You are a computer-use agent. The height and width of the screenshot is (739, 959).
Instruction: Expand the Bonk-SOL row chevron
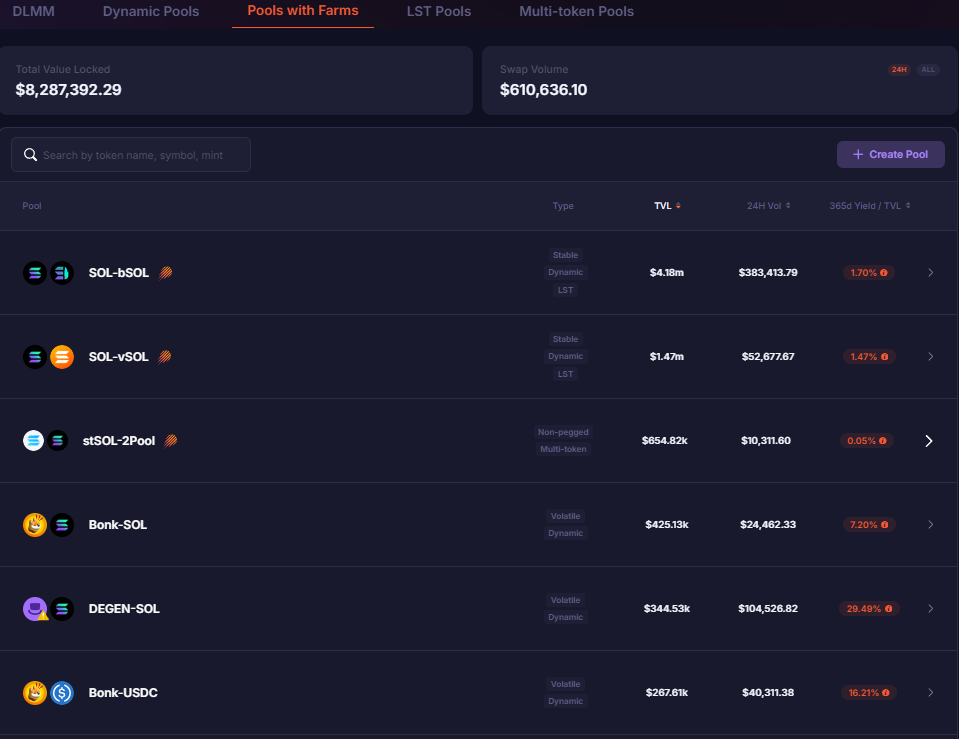(930, 525)
